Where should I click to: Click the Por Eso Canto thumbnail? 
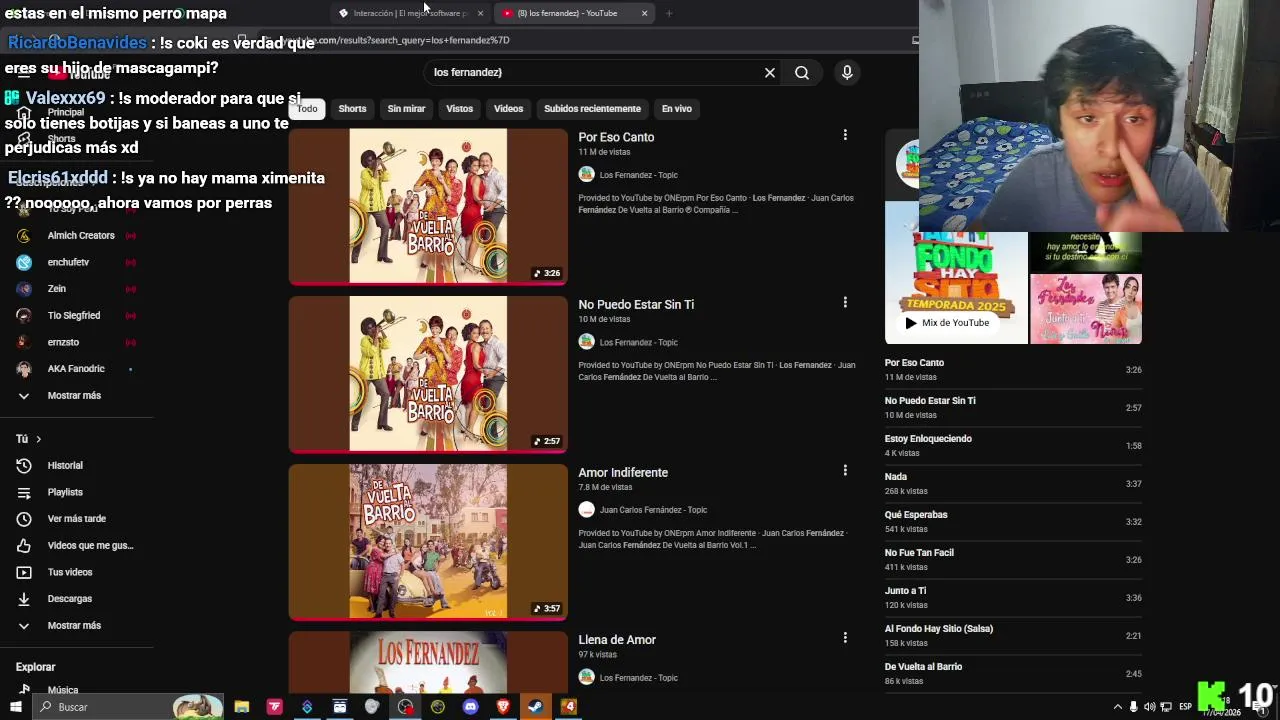point(428,206)
